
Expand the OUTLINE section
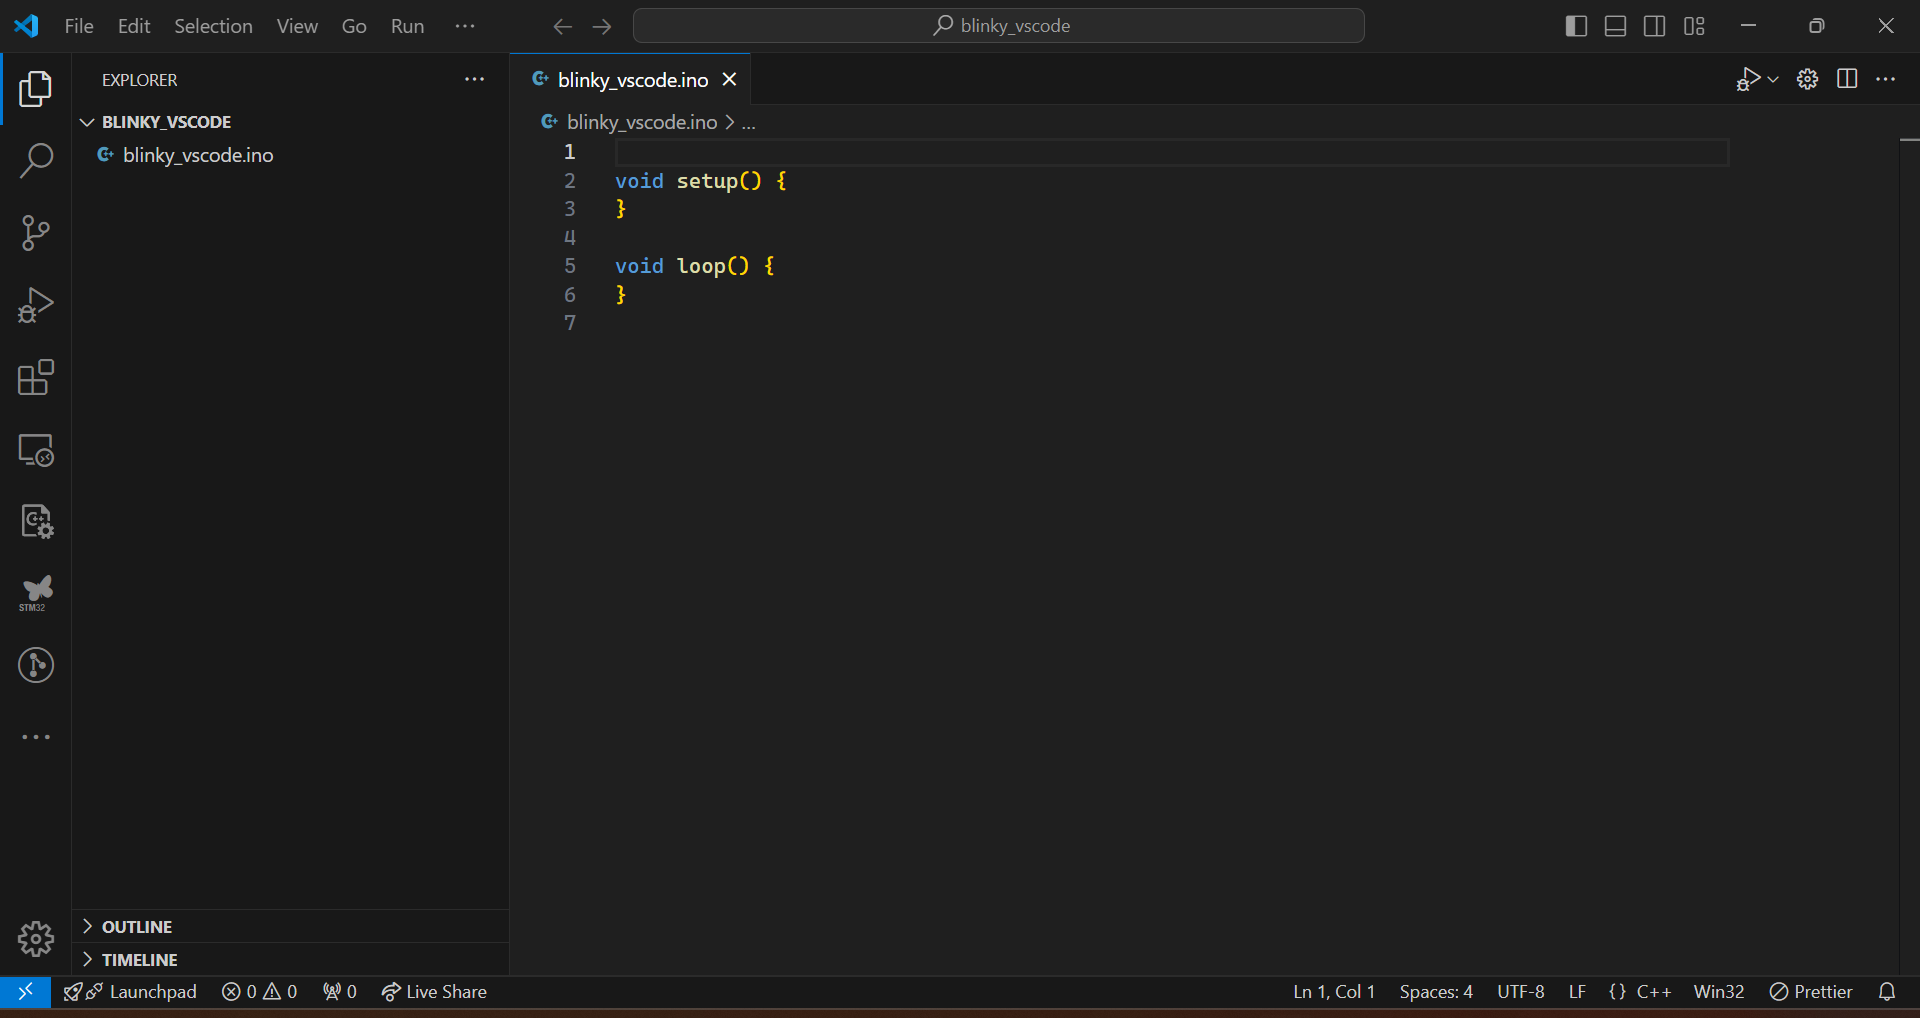[290, 927]
